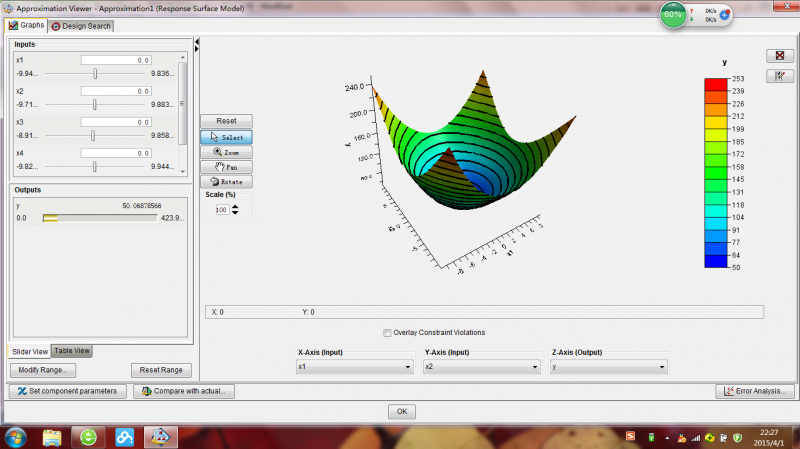800x449 pixels.
Task: Open the Design Search tab
Action: tap(81, 26)
